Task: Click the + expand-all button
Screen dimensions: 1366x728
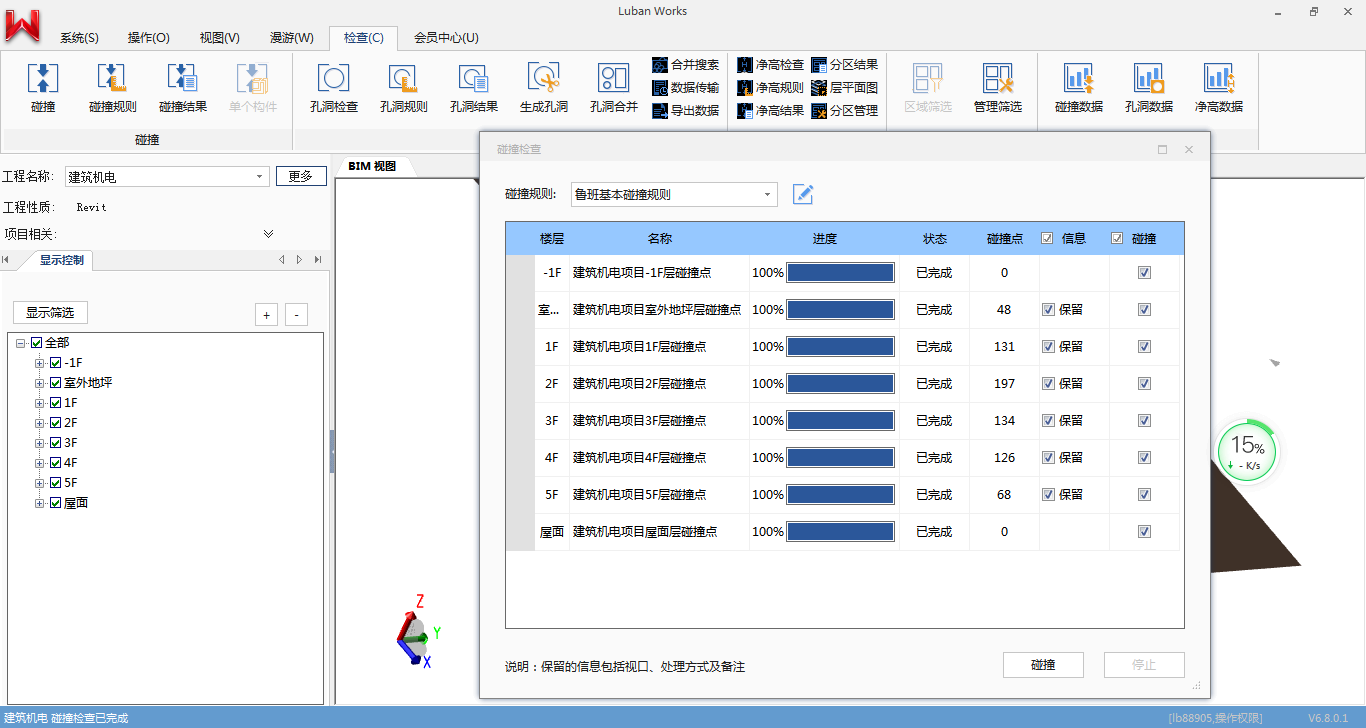Action: coord(267,314)
